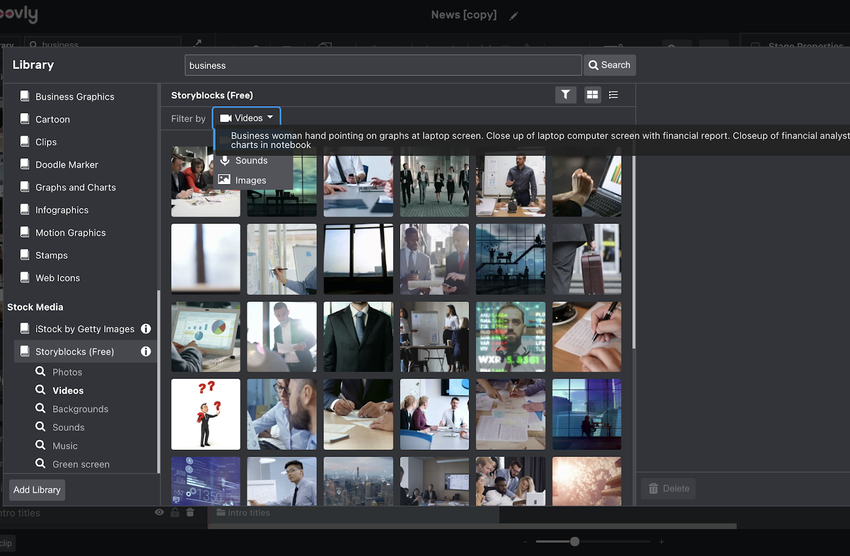The image size is (850, 556).
Task: Click the trash icon on Intro titles layer
Action: tap(190, 512)
